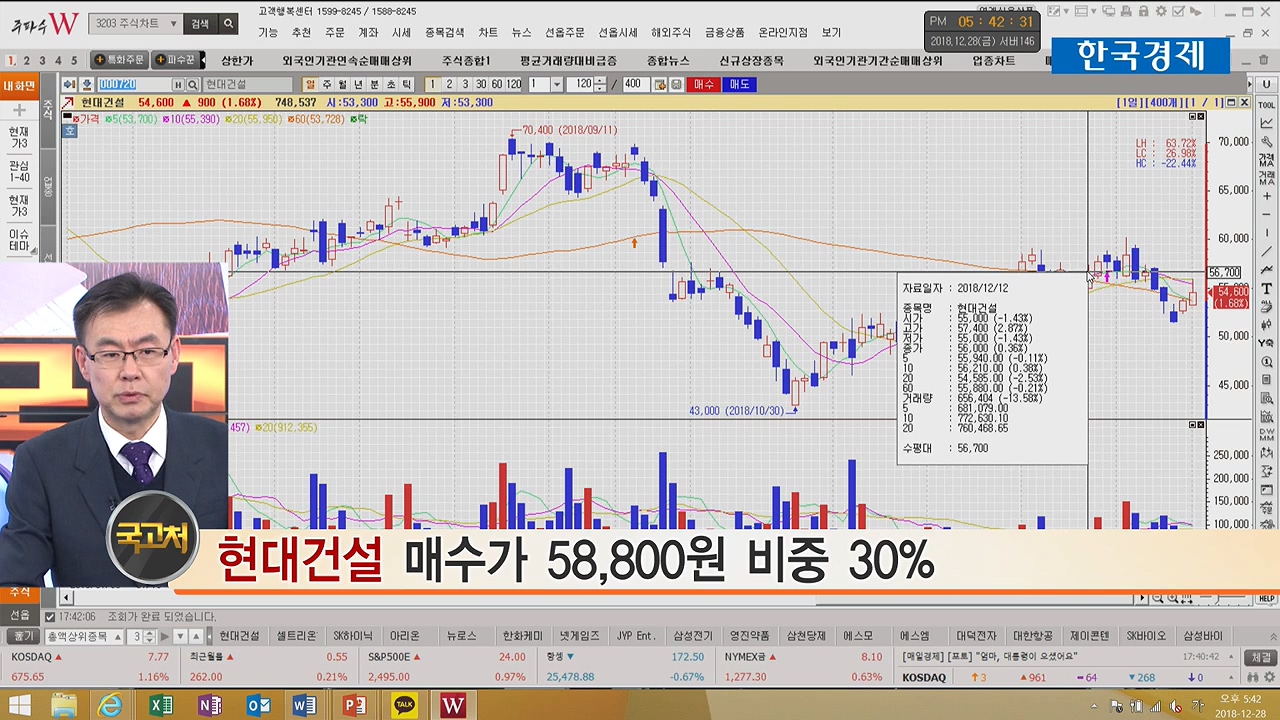
Task: Open the 주문 menu in the menu bar
Action: coord(335,32)
